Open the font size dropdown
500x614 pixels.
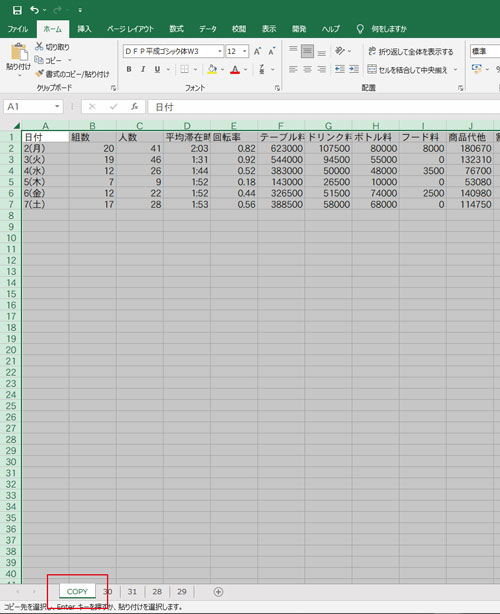245,51
